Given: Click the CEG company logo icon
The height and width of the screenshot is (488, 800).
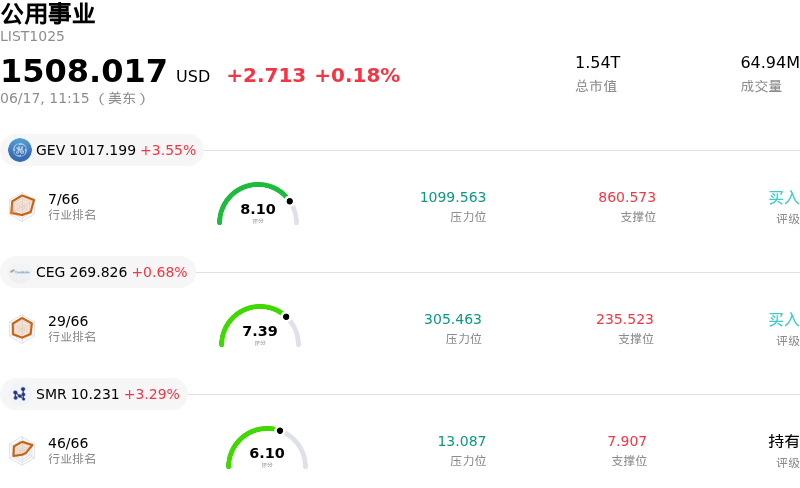Looking at the screenshot, I should click(x=20, y=272).
